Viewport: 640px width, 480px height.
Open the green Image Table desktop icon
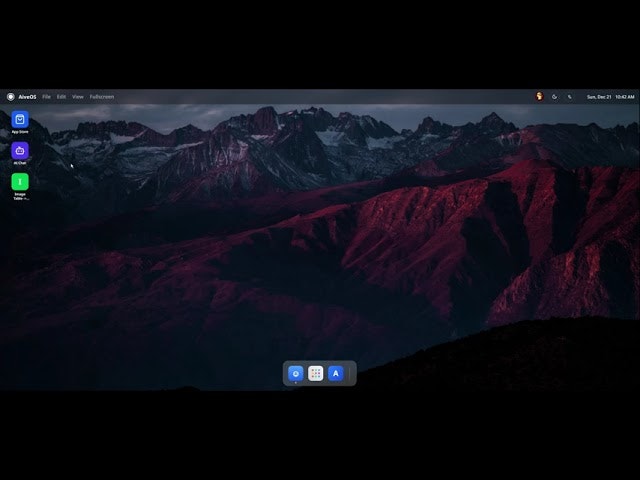tap(20, 182)
